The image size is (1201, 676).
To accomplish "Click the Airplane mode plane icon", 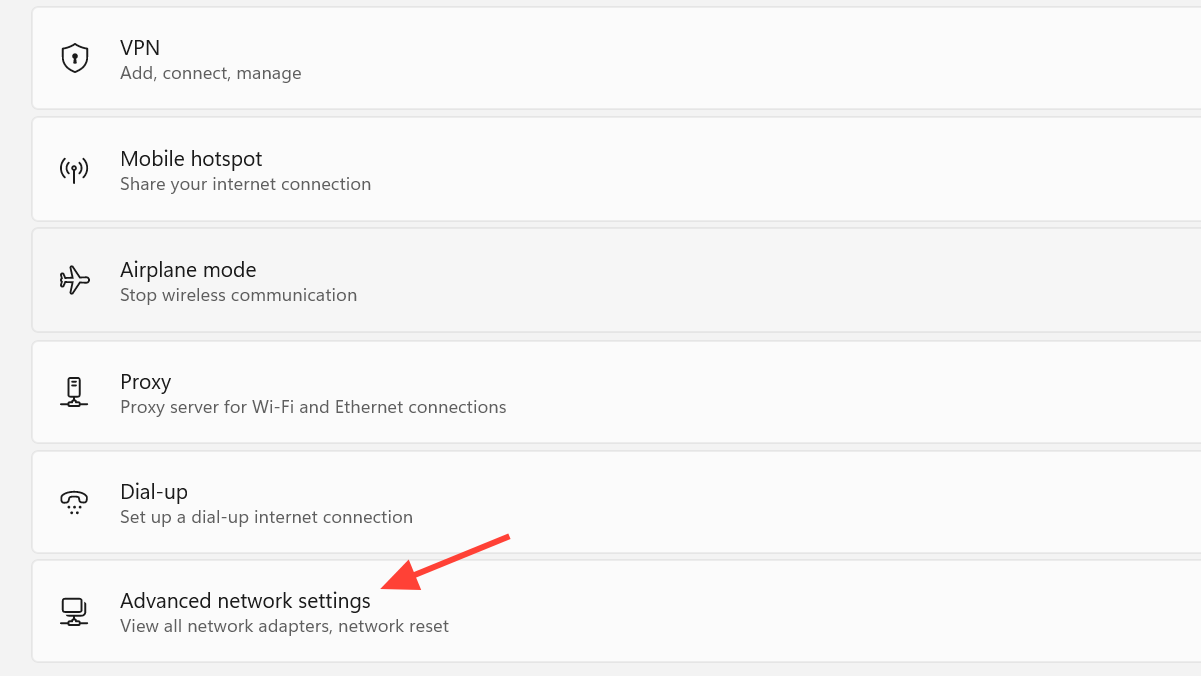I will (x=75, y=280).
